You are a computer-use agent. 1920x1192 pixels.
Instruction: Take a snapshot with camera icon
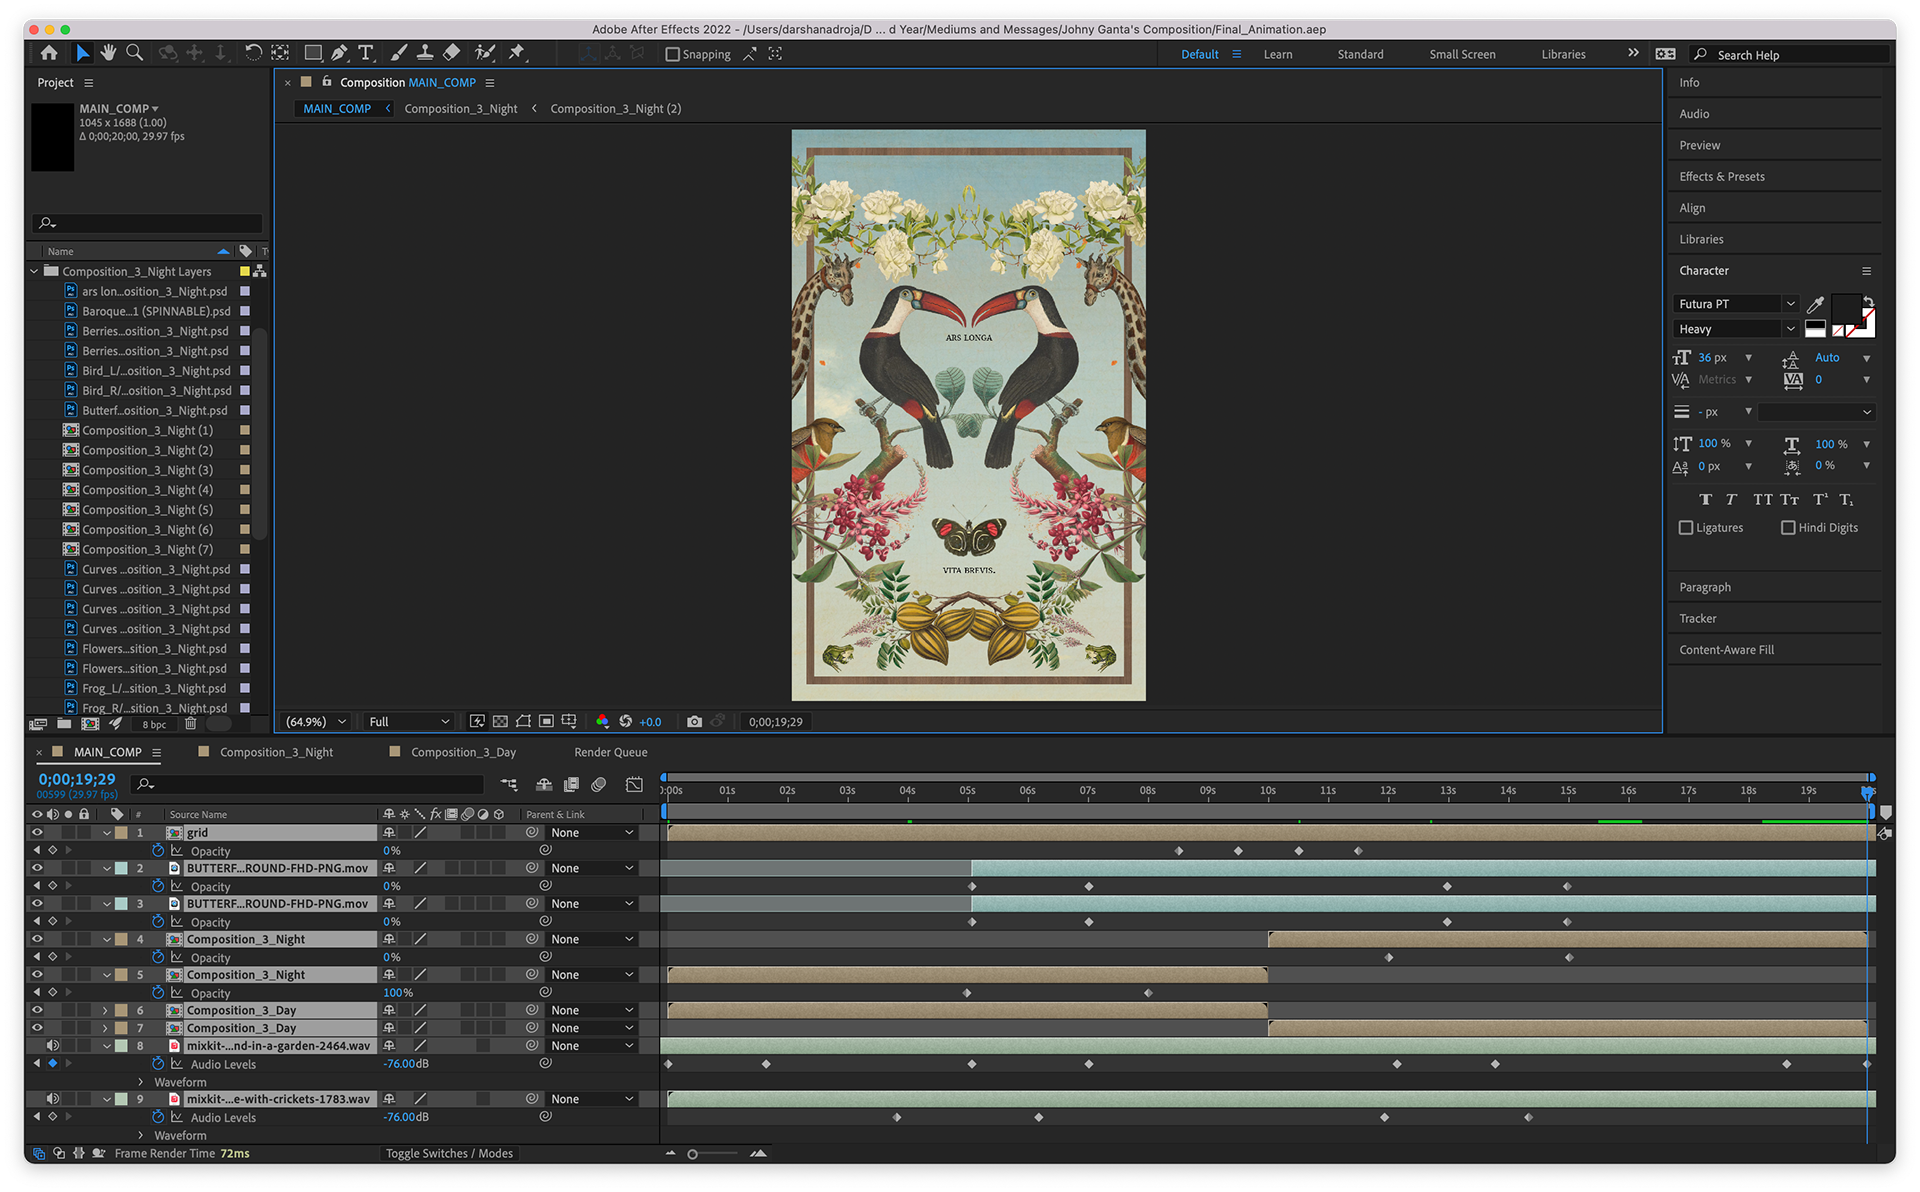(x=694, y=721)
